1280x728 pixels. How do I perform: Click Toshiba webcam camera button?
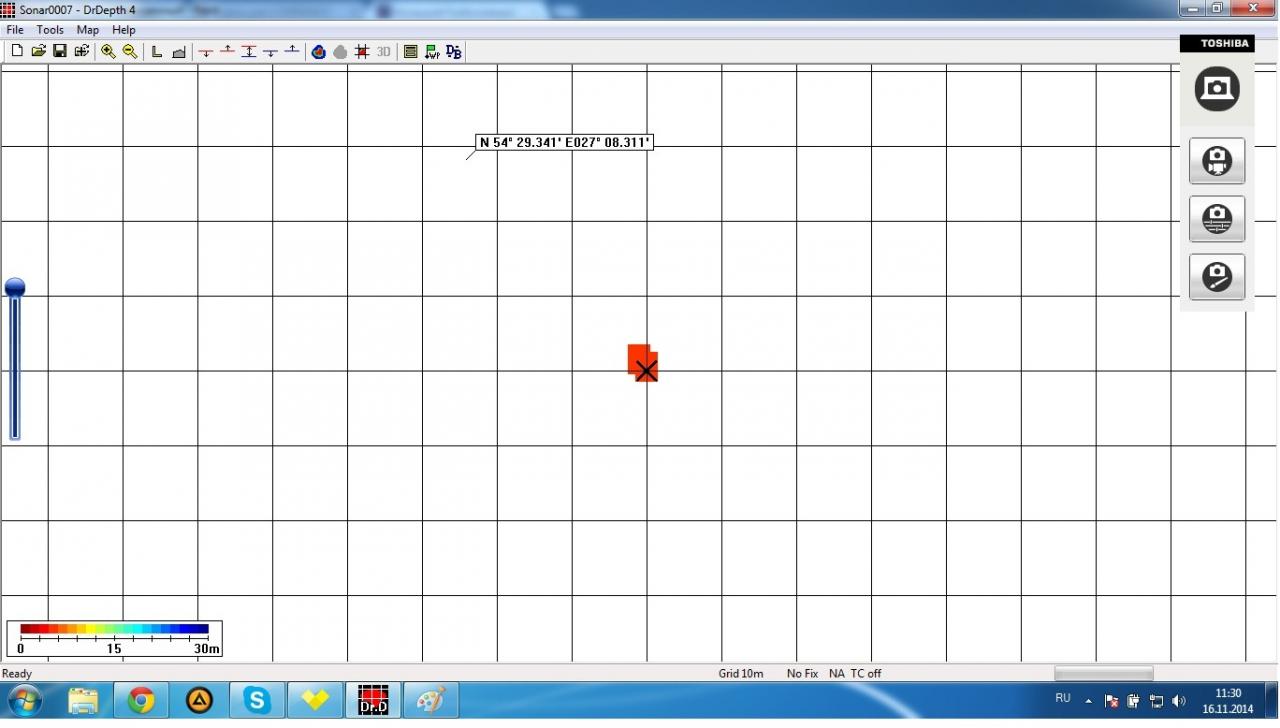point(1217,89)
